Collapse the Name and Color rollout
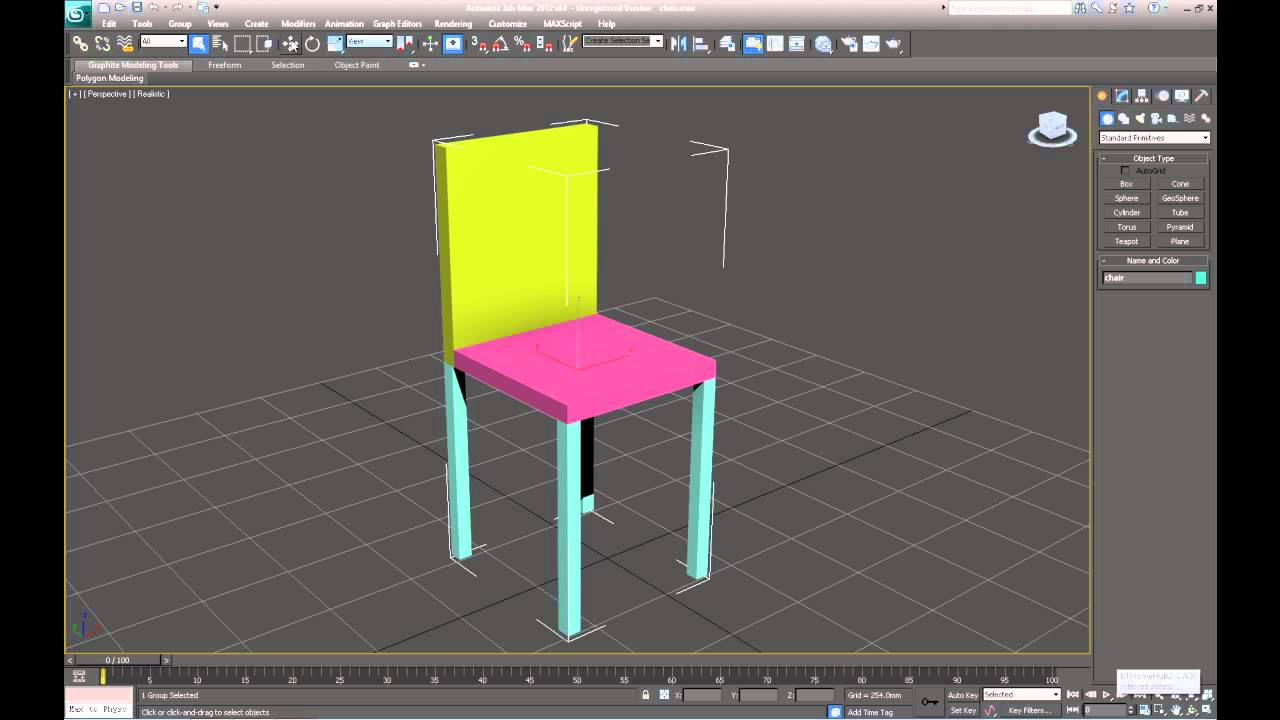The image size is (1280, 720). pos(1154,260)
